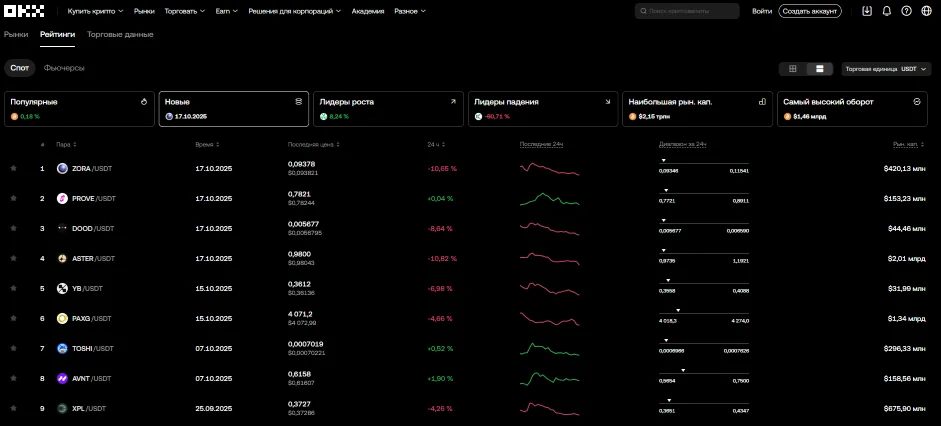Image resolution: width=941 pixels, height=426 pixels.
Task: Favorite the PROVE/USDT star
Action: (x=13, y=199)
